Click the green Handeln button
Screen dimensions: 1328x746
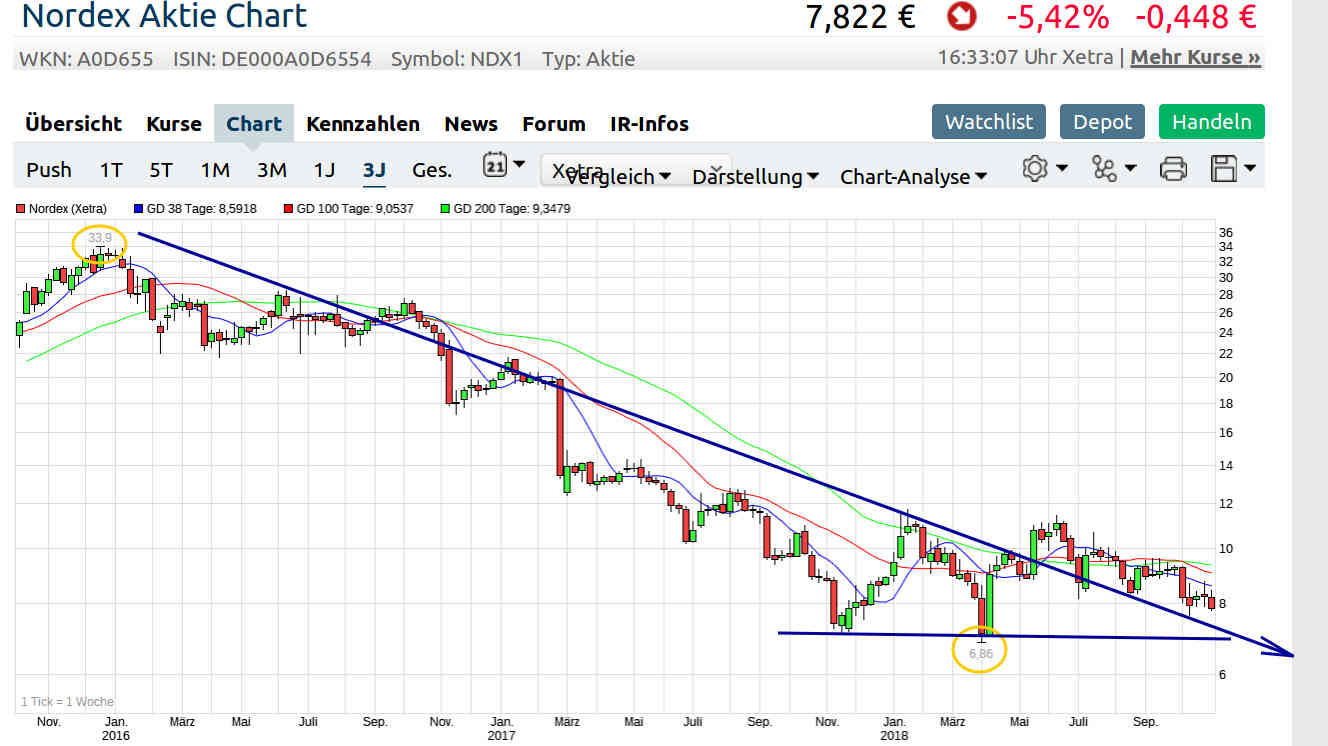pos(1212,122)
